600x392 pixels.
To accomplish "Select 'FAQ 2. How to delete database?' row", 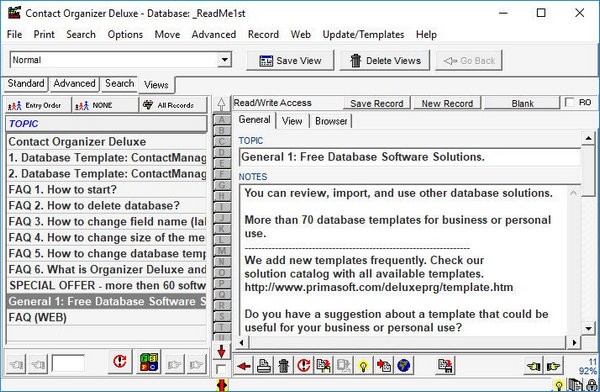I will click(x=106, y=206).
